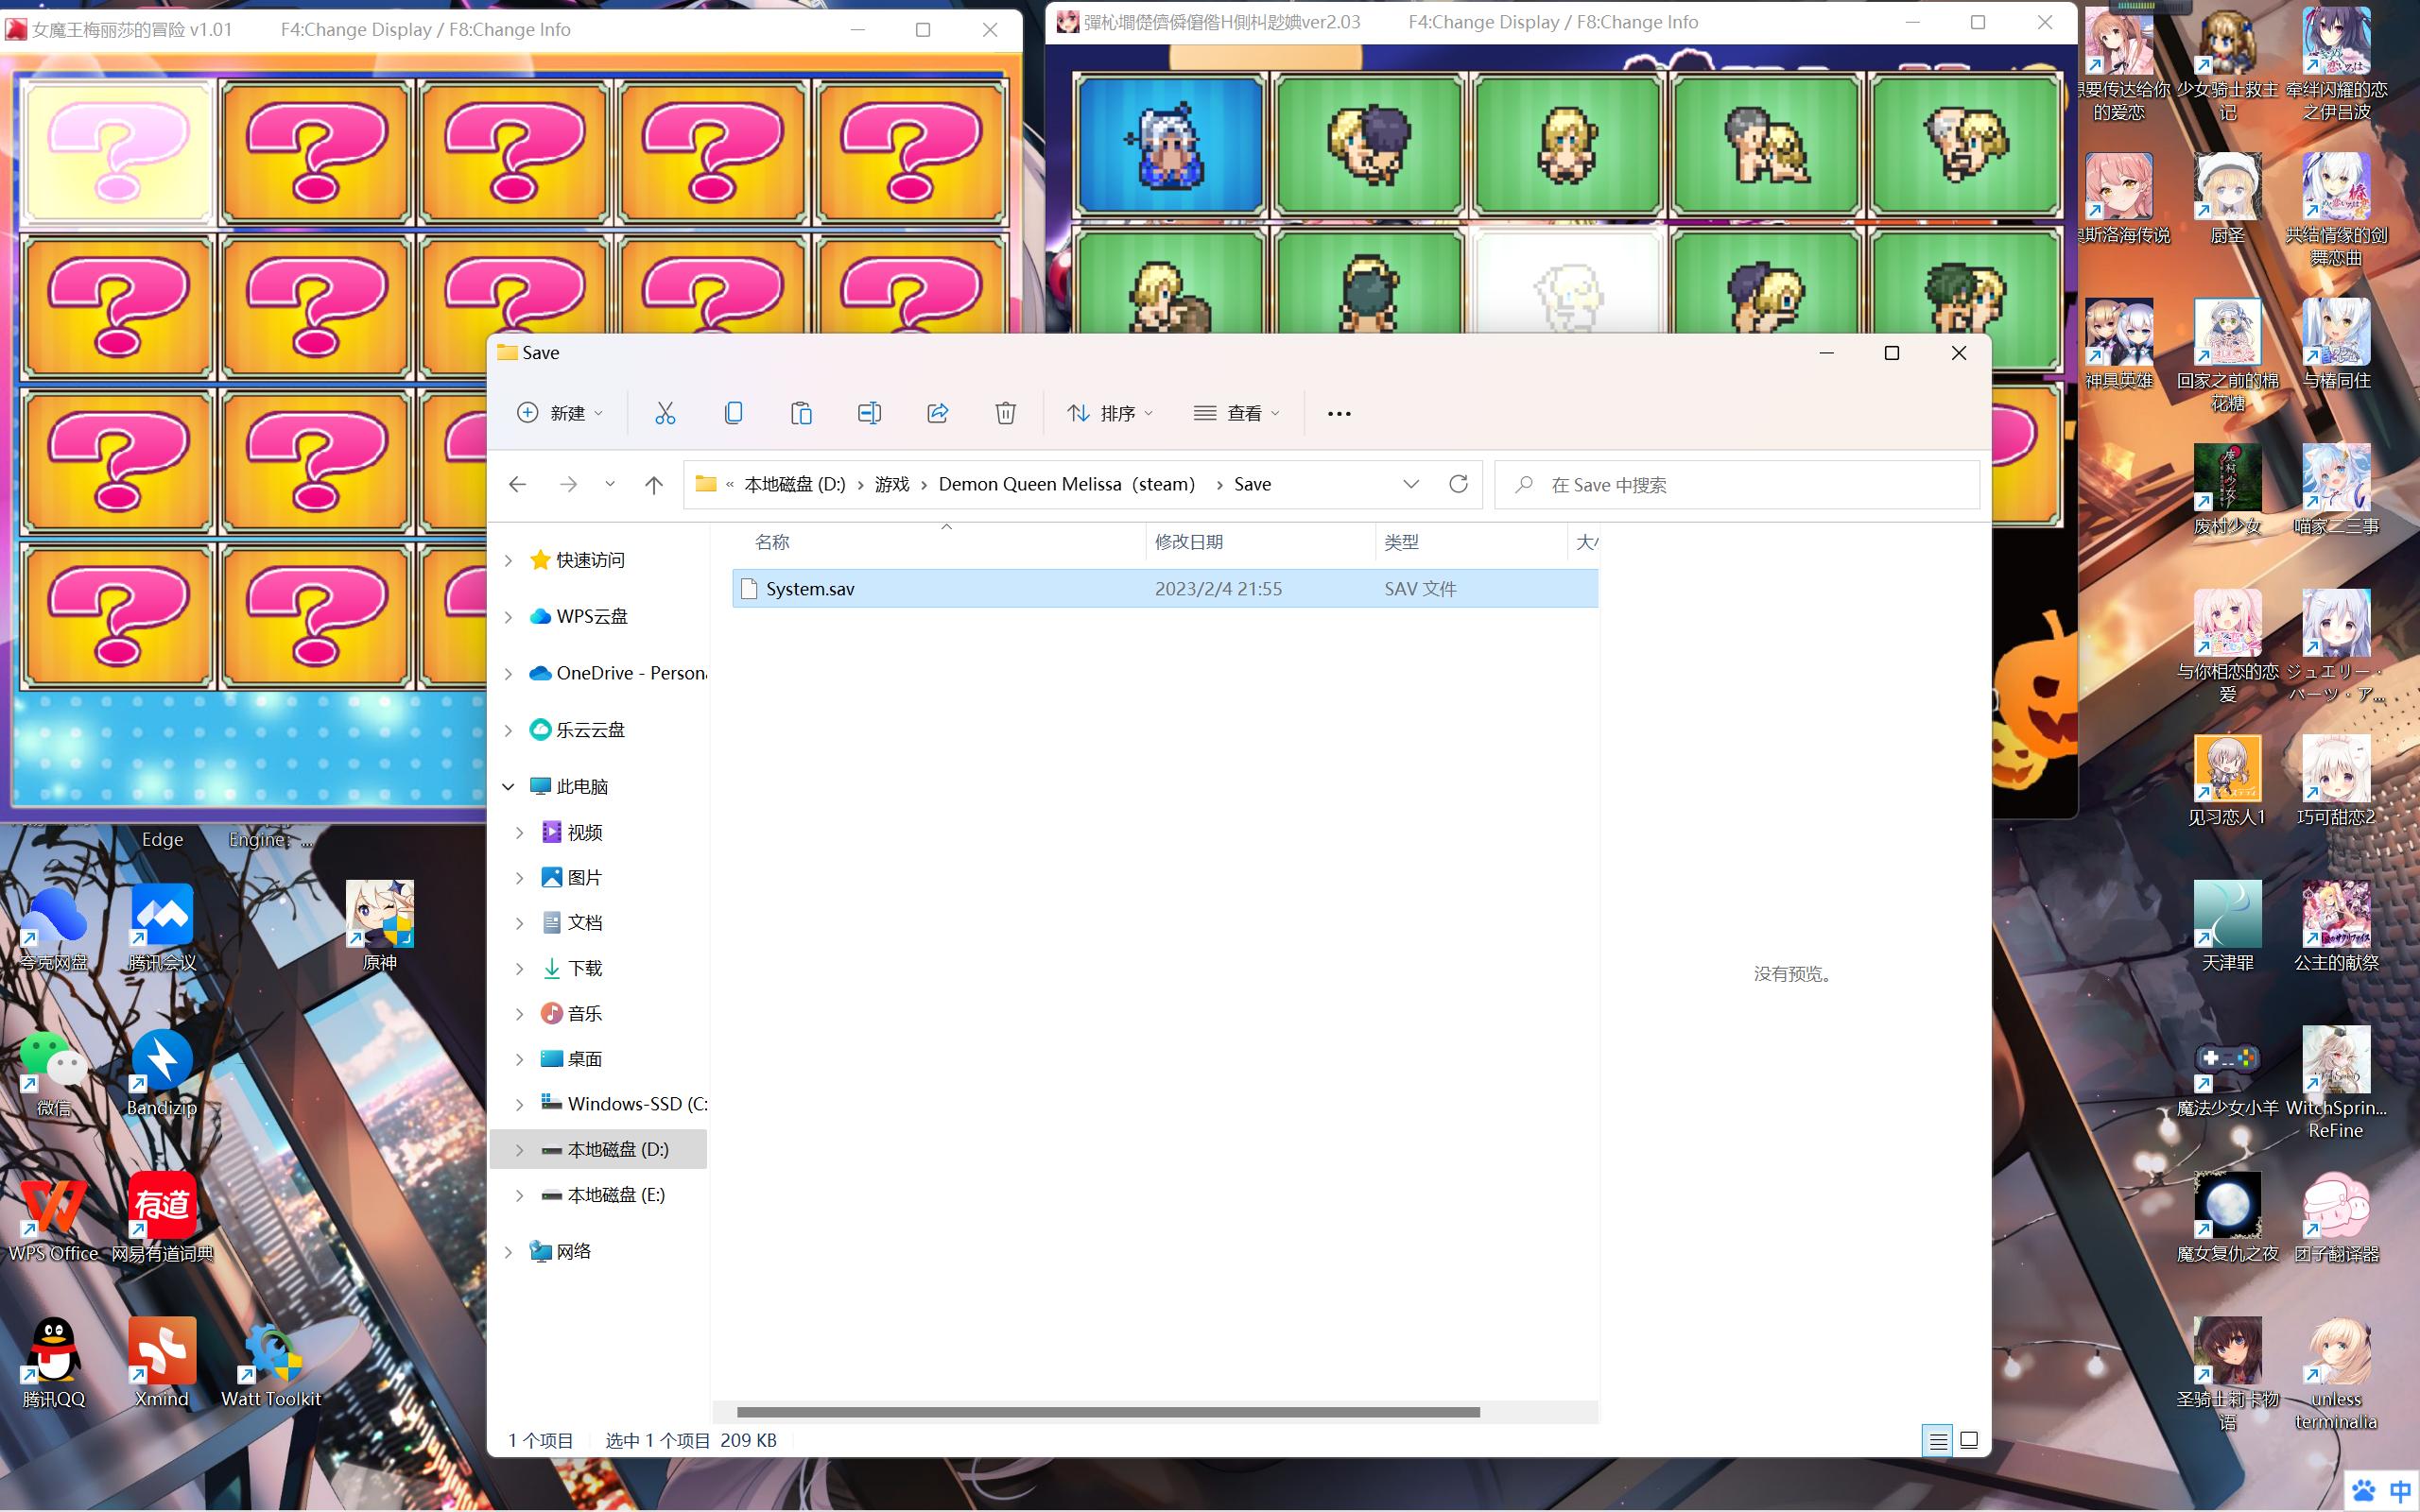Collapse the 此电脑 tree node

pyautogui.click(x=508, y=787)
